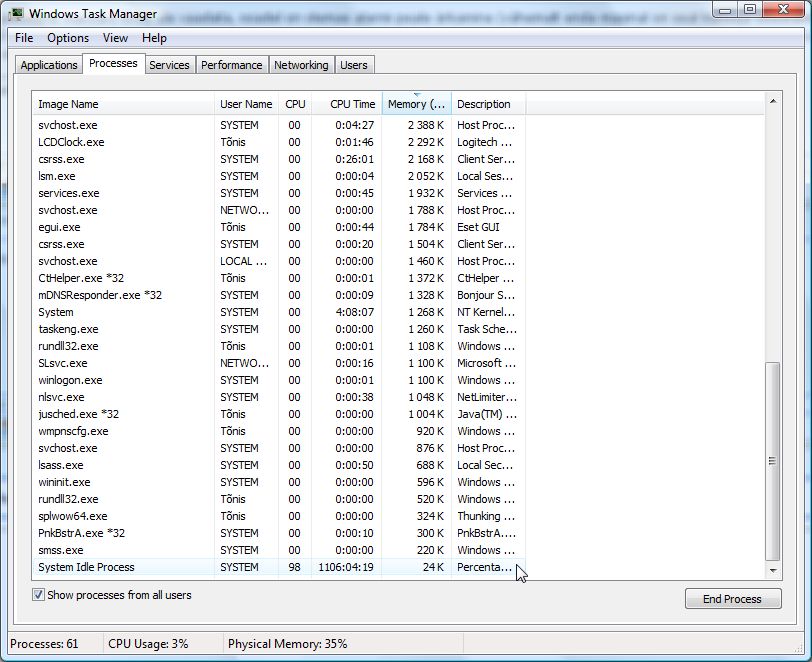Open the Networking tab

tap(301, 65)
